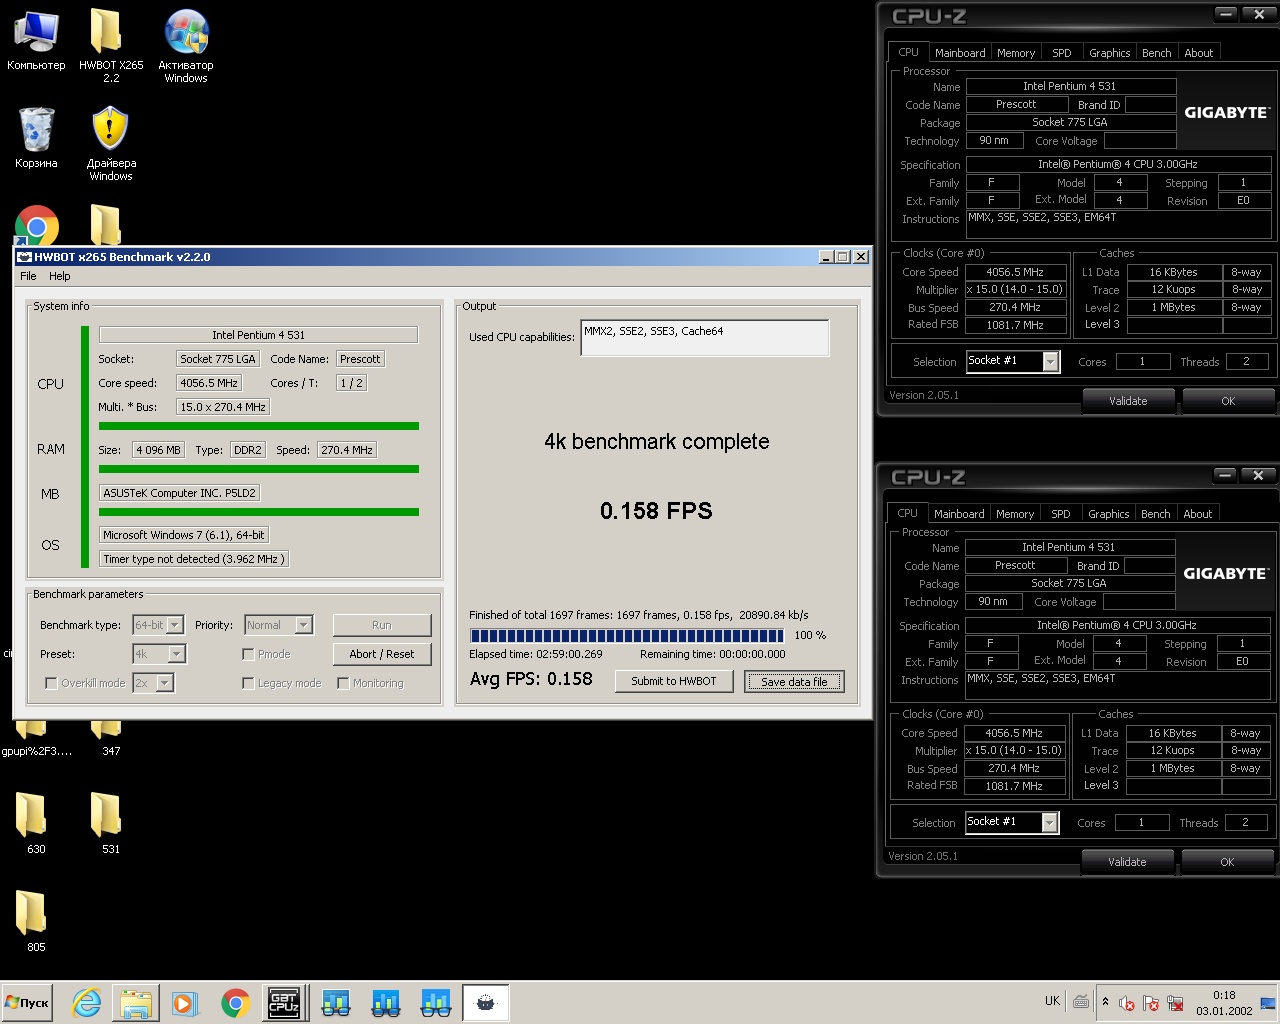Open the File menu in HWBOT
The height and width of the screenshot is (1024, 1280).
28,276
